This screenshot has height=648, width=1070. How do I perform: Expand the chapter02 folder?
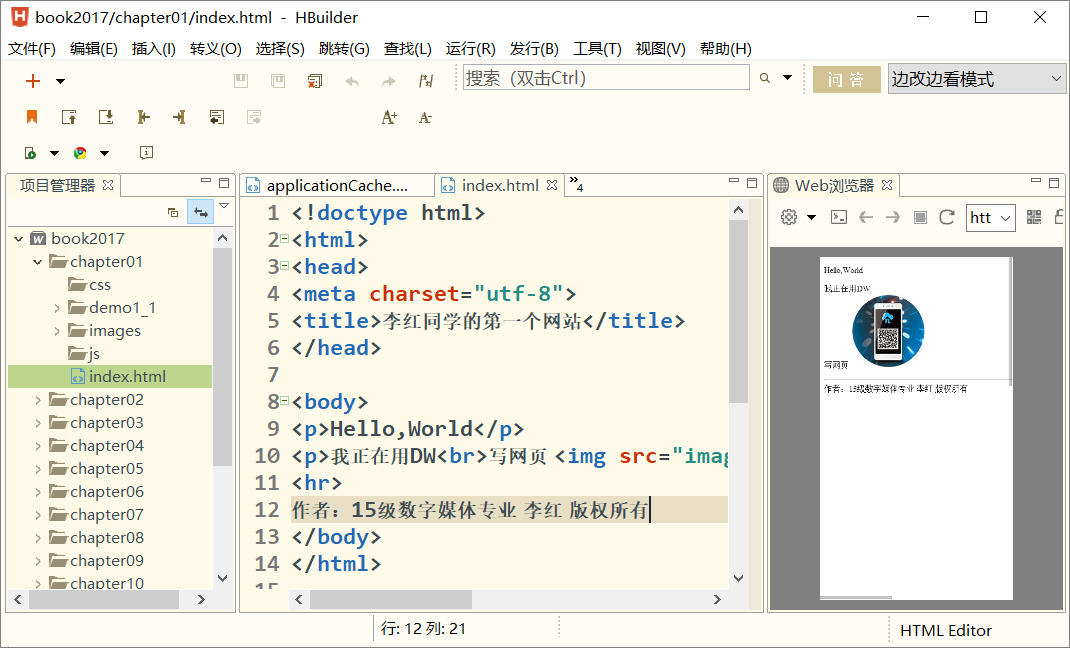[38, 400]
